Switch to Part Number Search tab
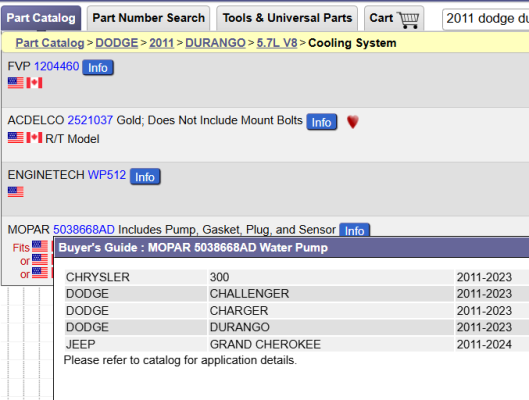The height and width of the screenshot is (400, 529). pyautogui.click(x=148, y=18)
